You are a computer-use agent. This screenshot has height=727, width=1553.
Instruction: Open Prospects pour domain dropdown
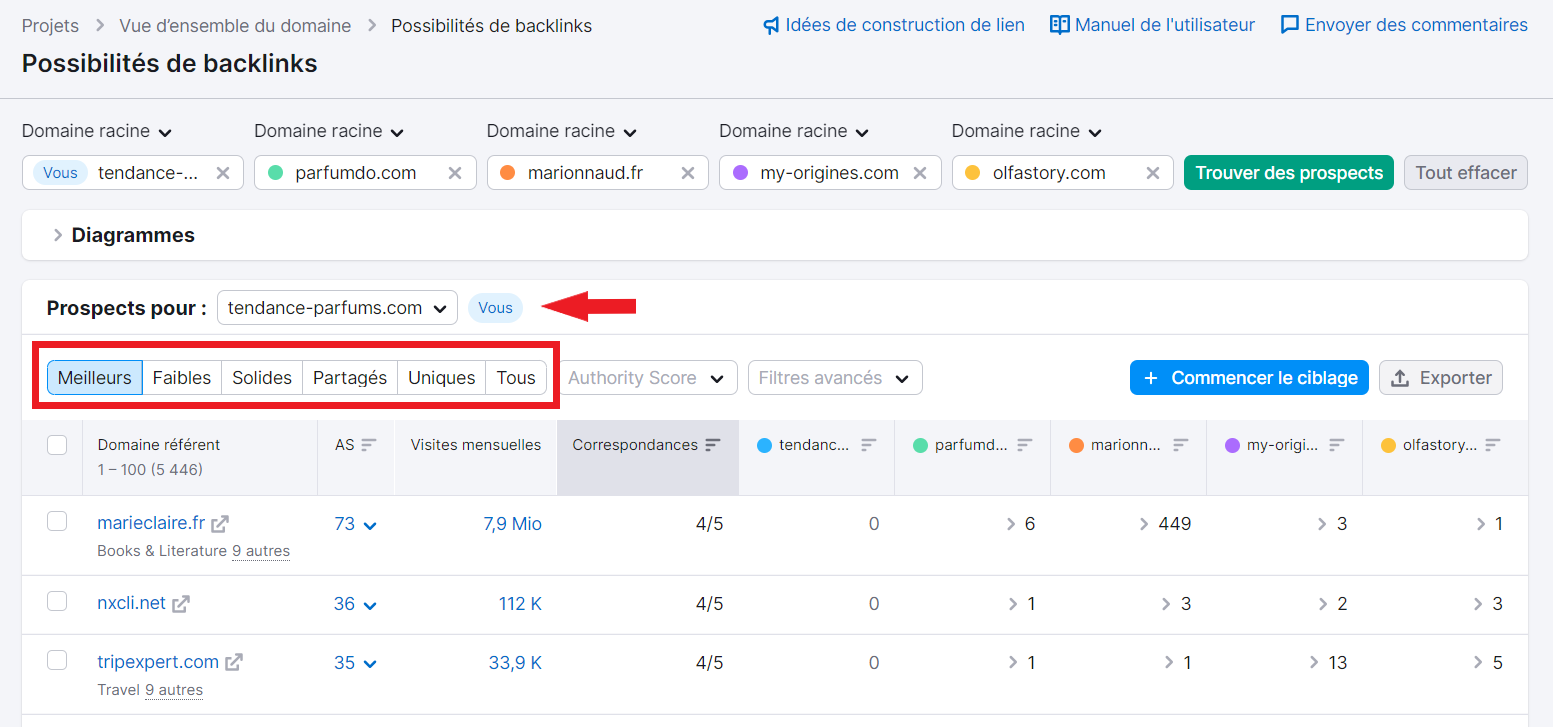tap(337, 308)
